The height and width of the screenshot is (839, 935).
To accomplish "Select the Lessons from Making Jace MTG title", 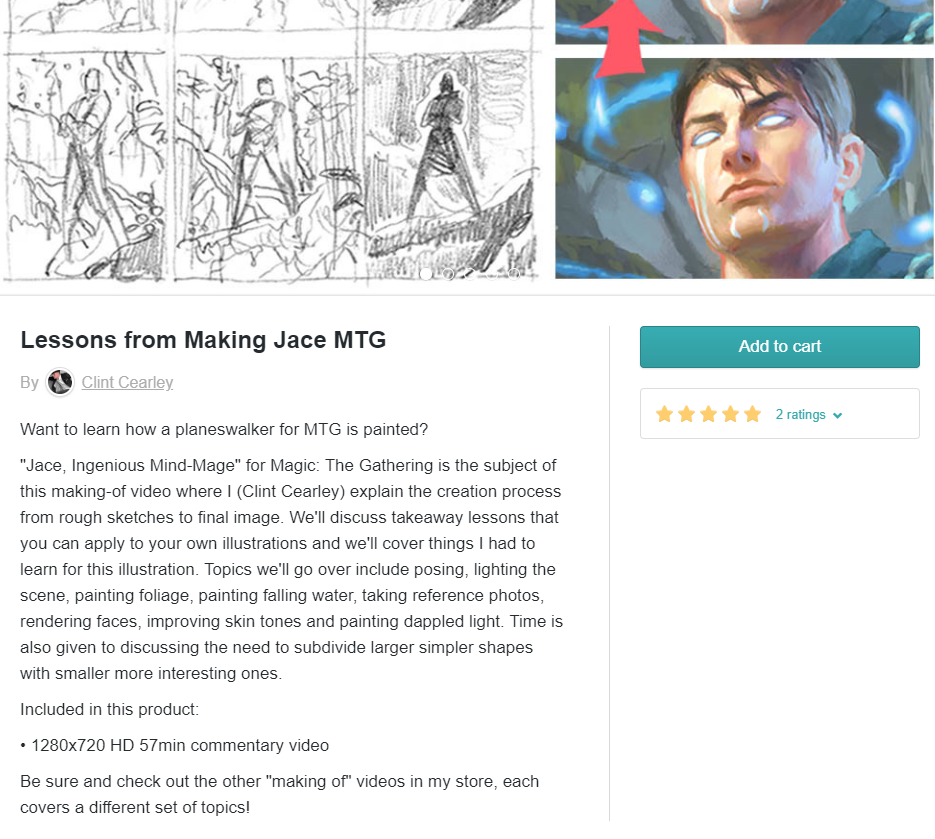I will click(x=203, y=340).
